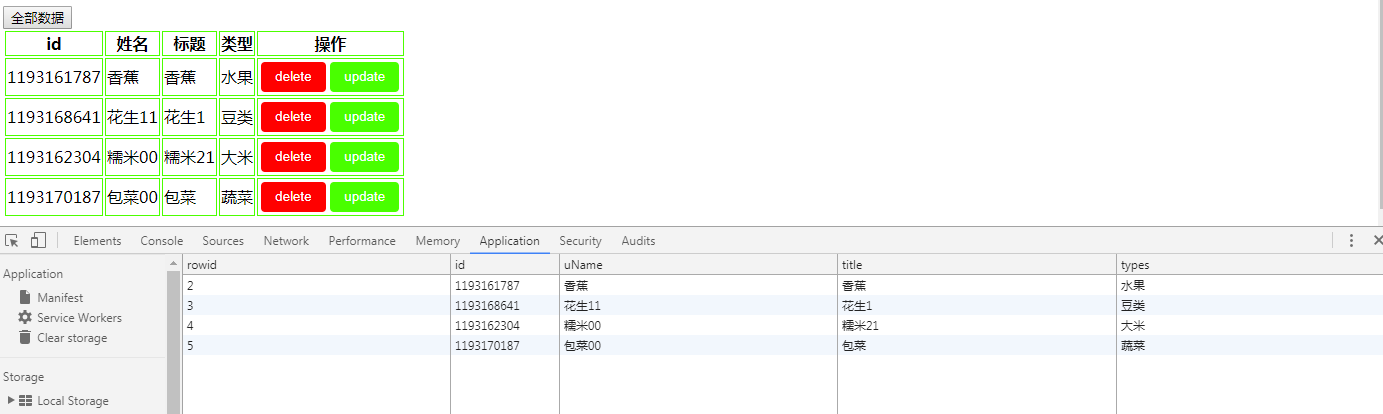Open the Security tab

pyautogui.click(x=580, y=241)
